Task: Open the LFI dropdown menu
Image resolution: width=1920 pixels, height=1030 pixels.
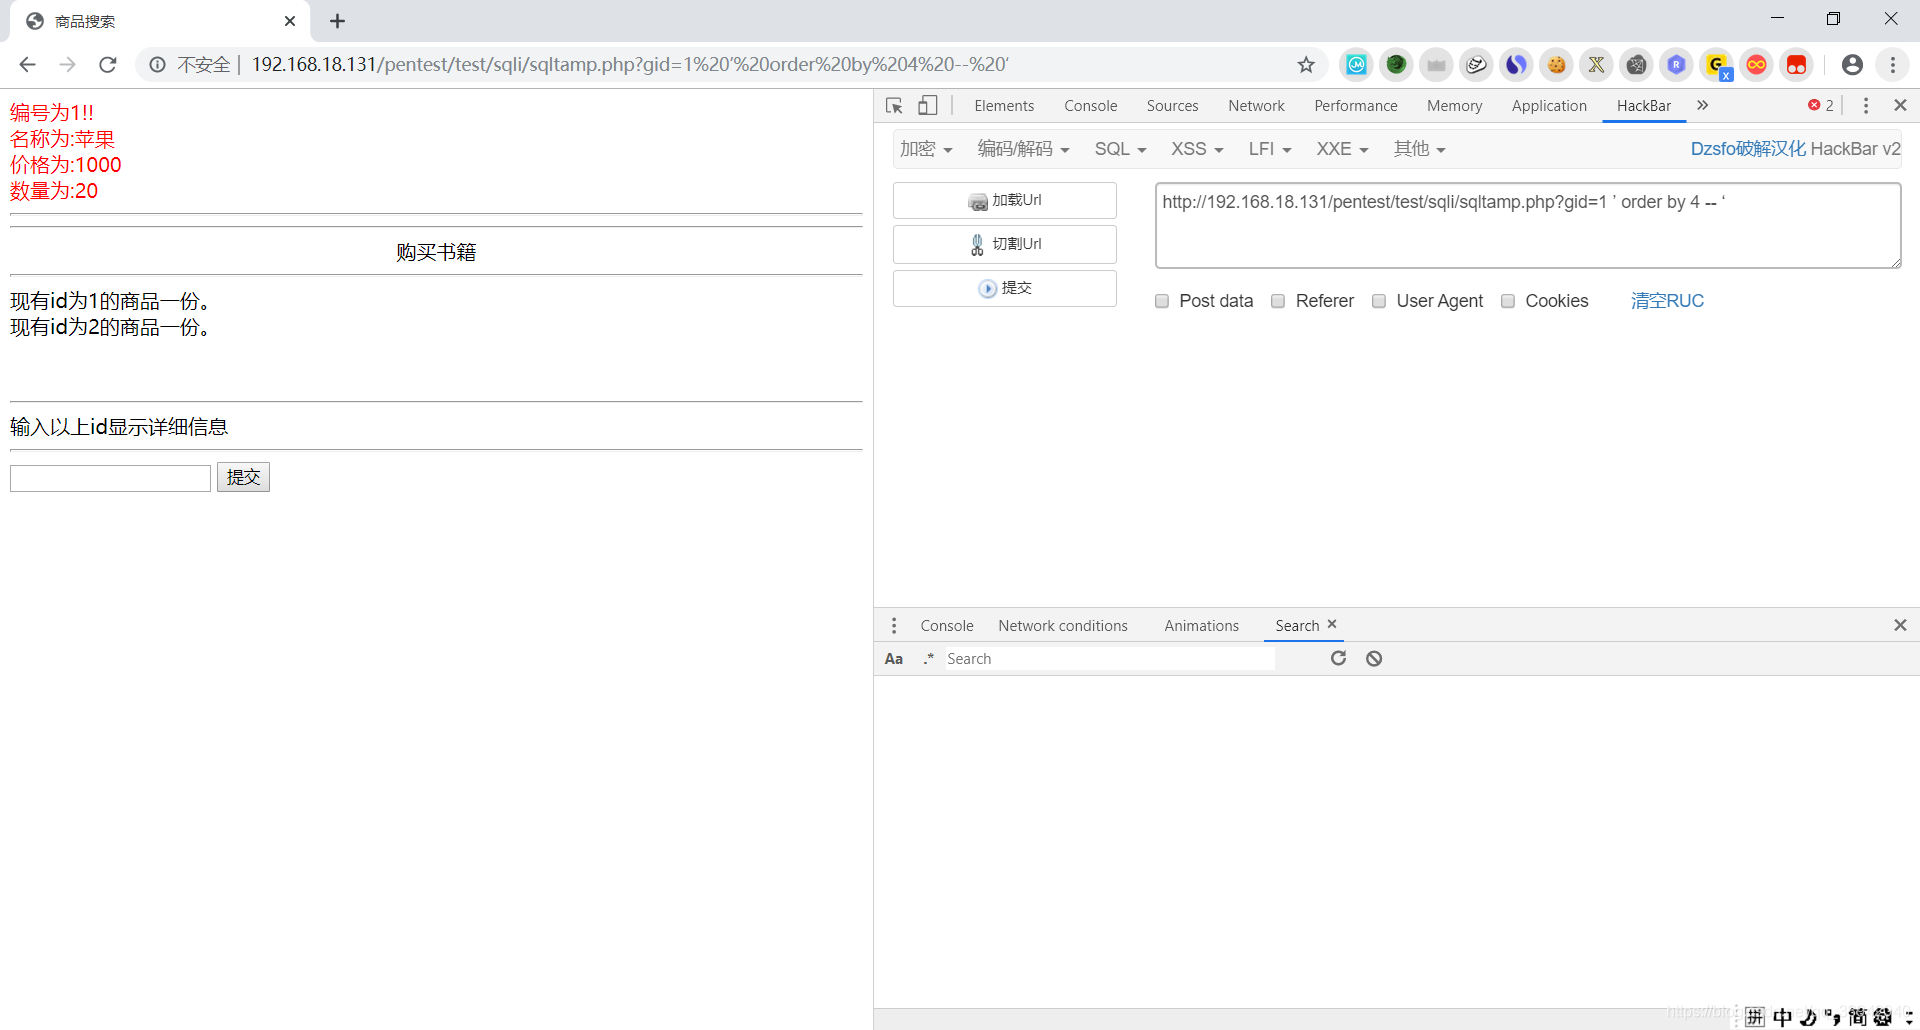Action: [x=1270, y=149]
